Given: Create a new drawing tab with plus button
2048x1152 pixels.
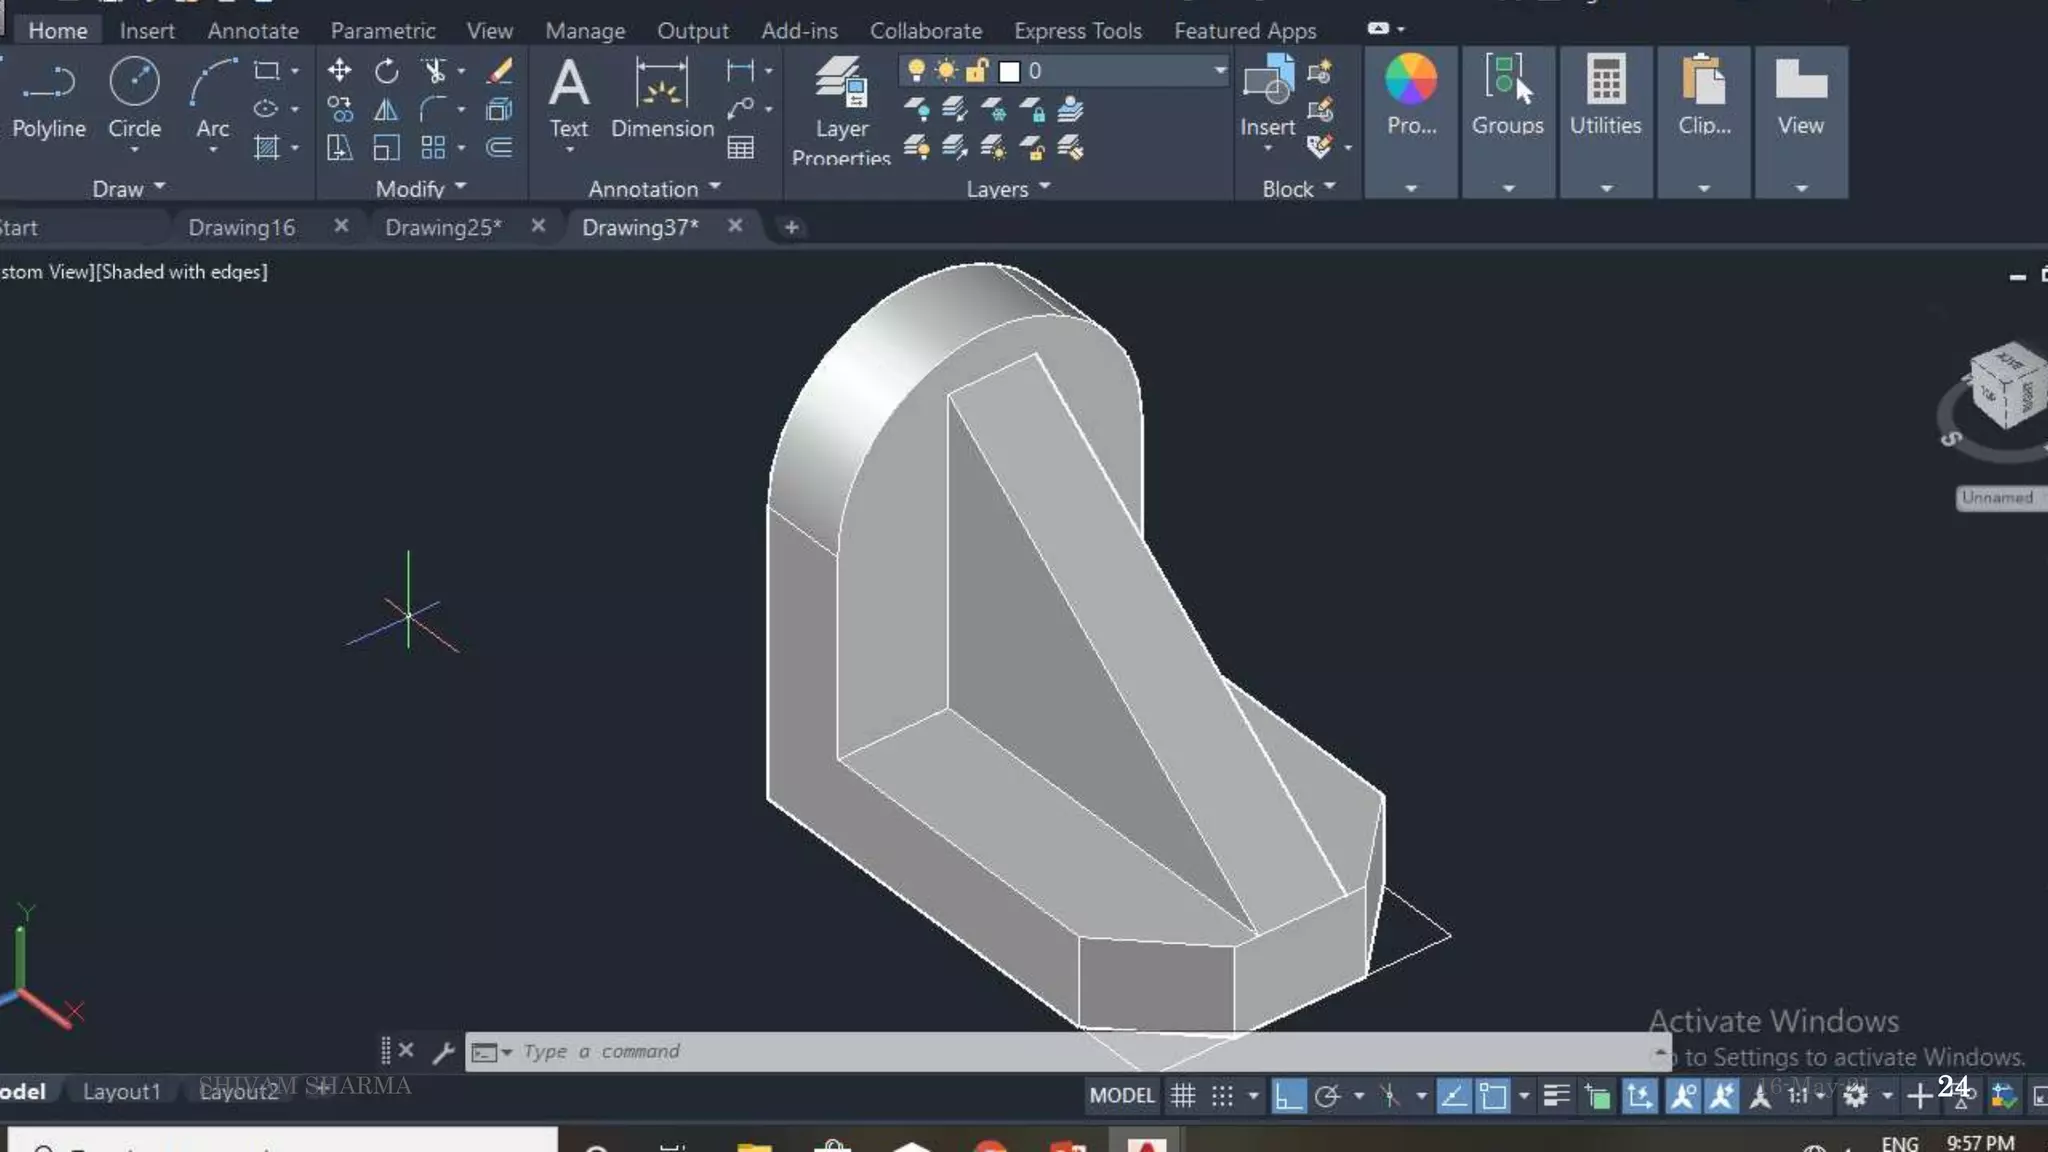Looking at the screenshot, I should (791, 227).
